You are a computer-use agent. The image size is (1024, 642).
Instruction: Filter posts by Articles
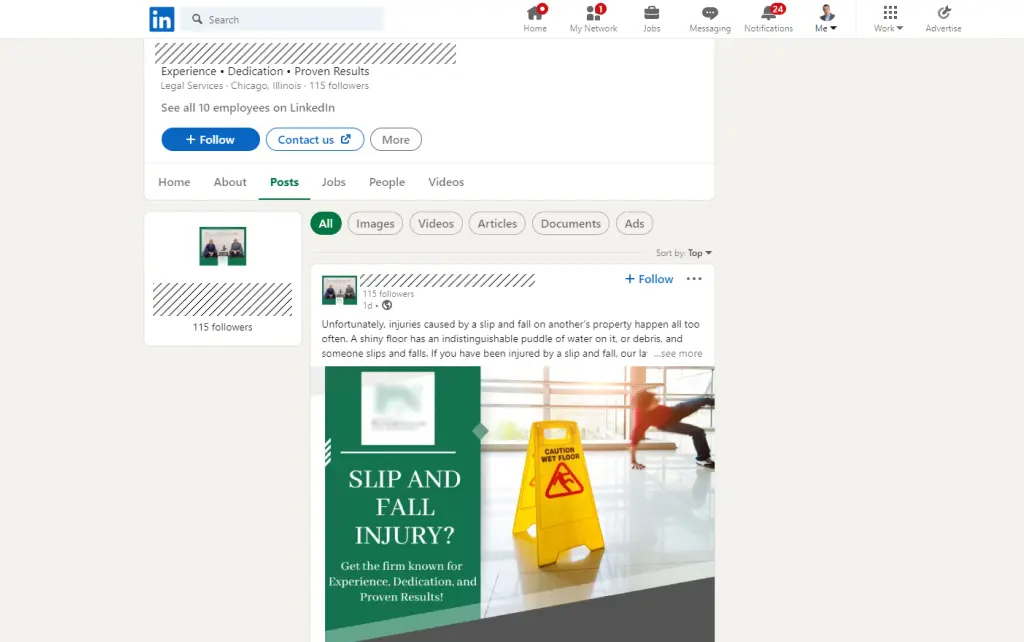(497, 223)
